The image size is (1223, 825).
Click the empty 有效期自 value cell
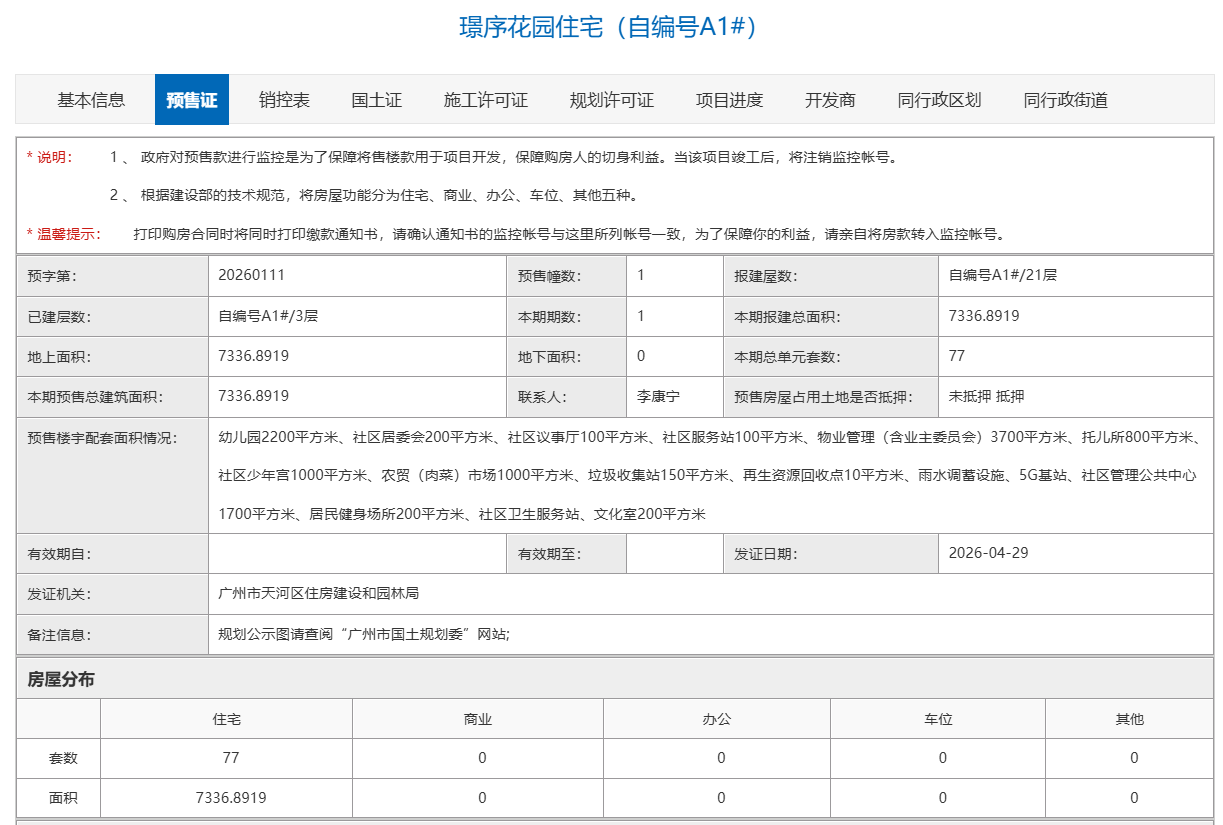tap(357, 554)
